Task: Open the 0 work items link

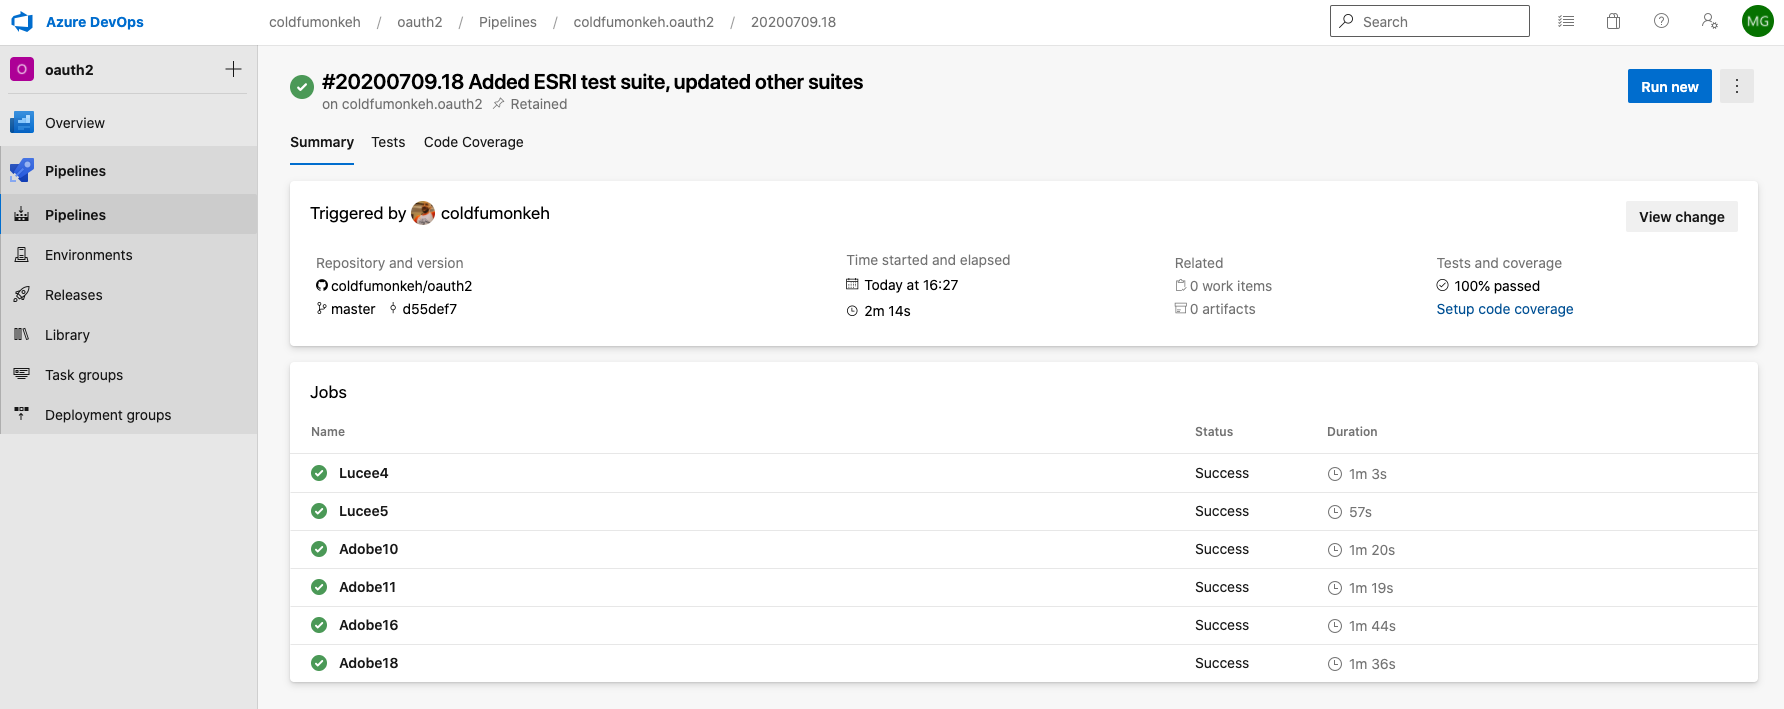Action: (x=1231, y=286)
